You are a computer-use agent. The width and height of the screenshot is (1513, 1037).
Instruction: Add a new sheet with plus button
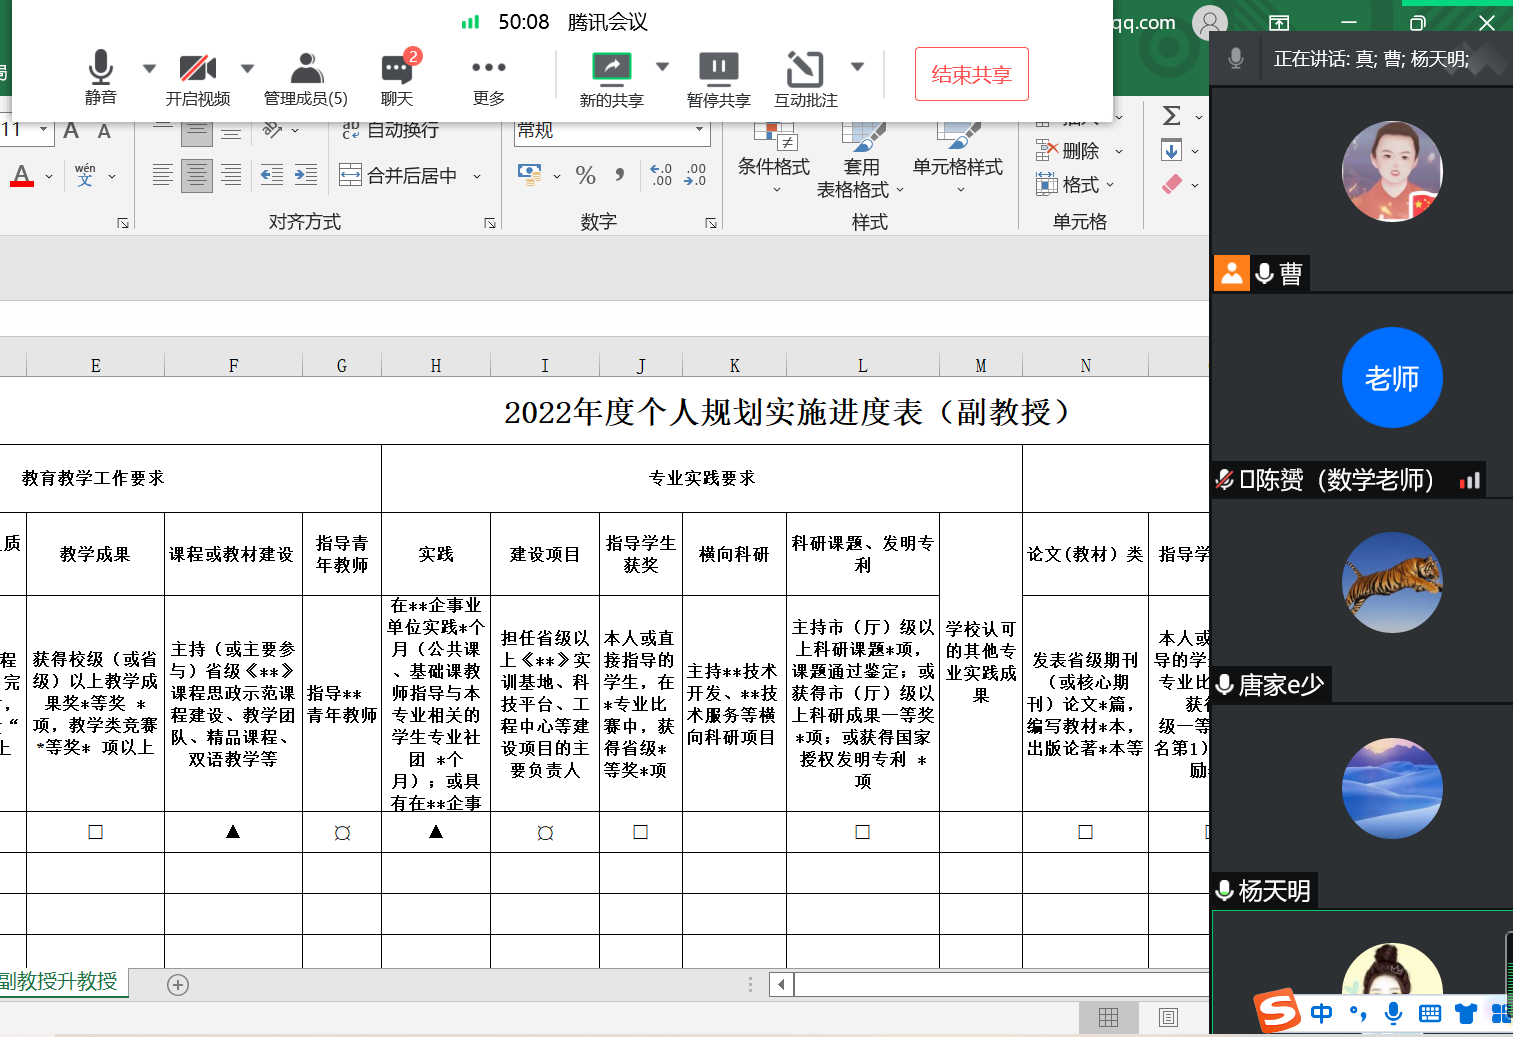178,985
